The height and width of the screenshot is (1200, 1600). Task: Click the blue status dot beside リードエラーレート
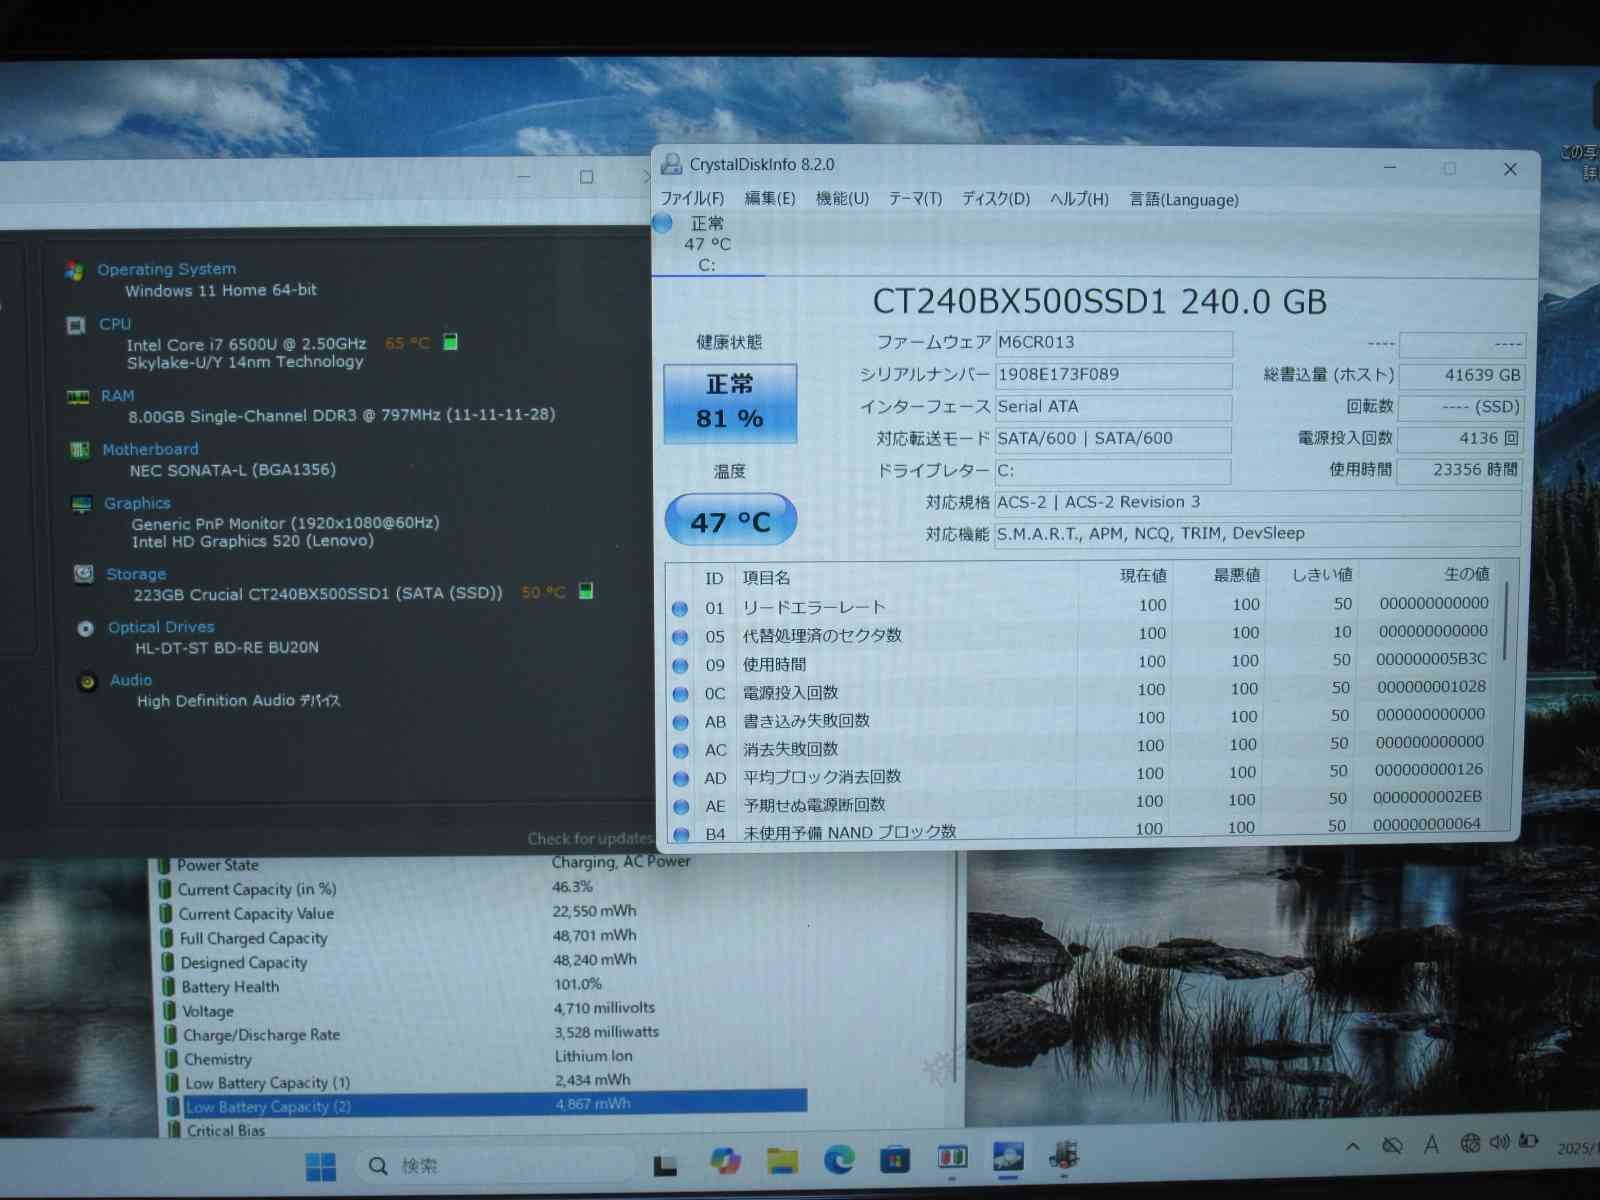pyautogui.click(x=679, y=608)
